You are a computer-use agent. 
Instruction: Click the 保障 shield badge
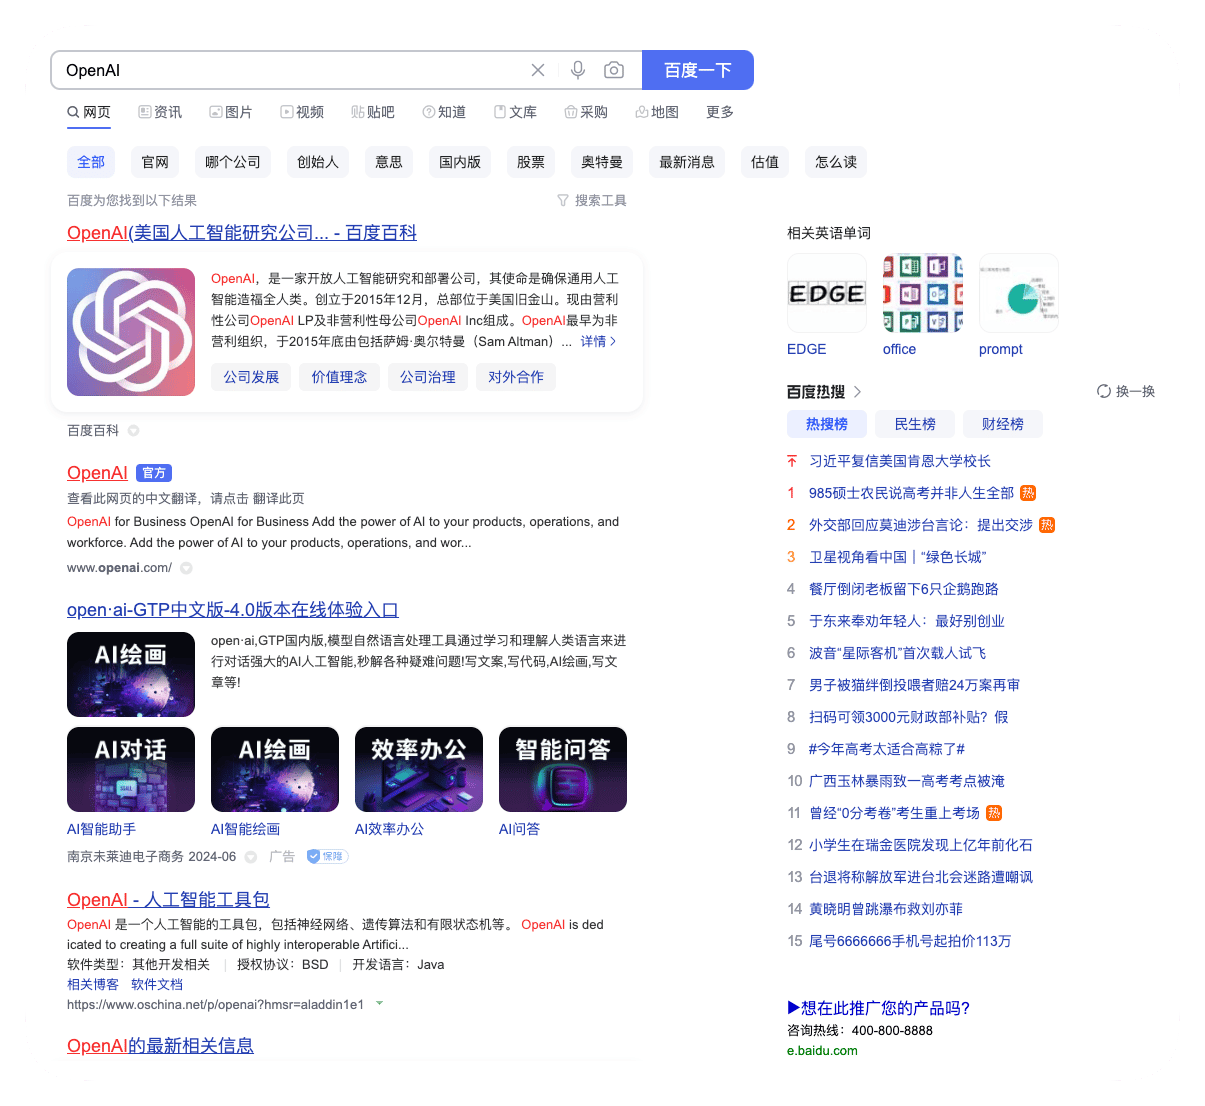pos(327,856)
